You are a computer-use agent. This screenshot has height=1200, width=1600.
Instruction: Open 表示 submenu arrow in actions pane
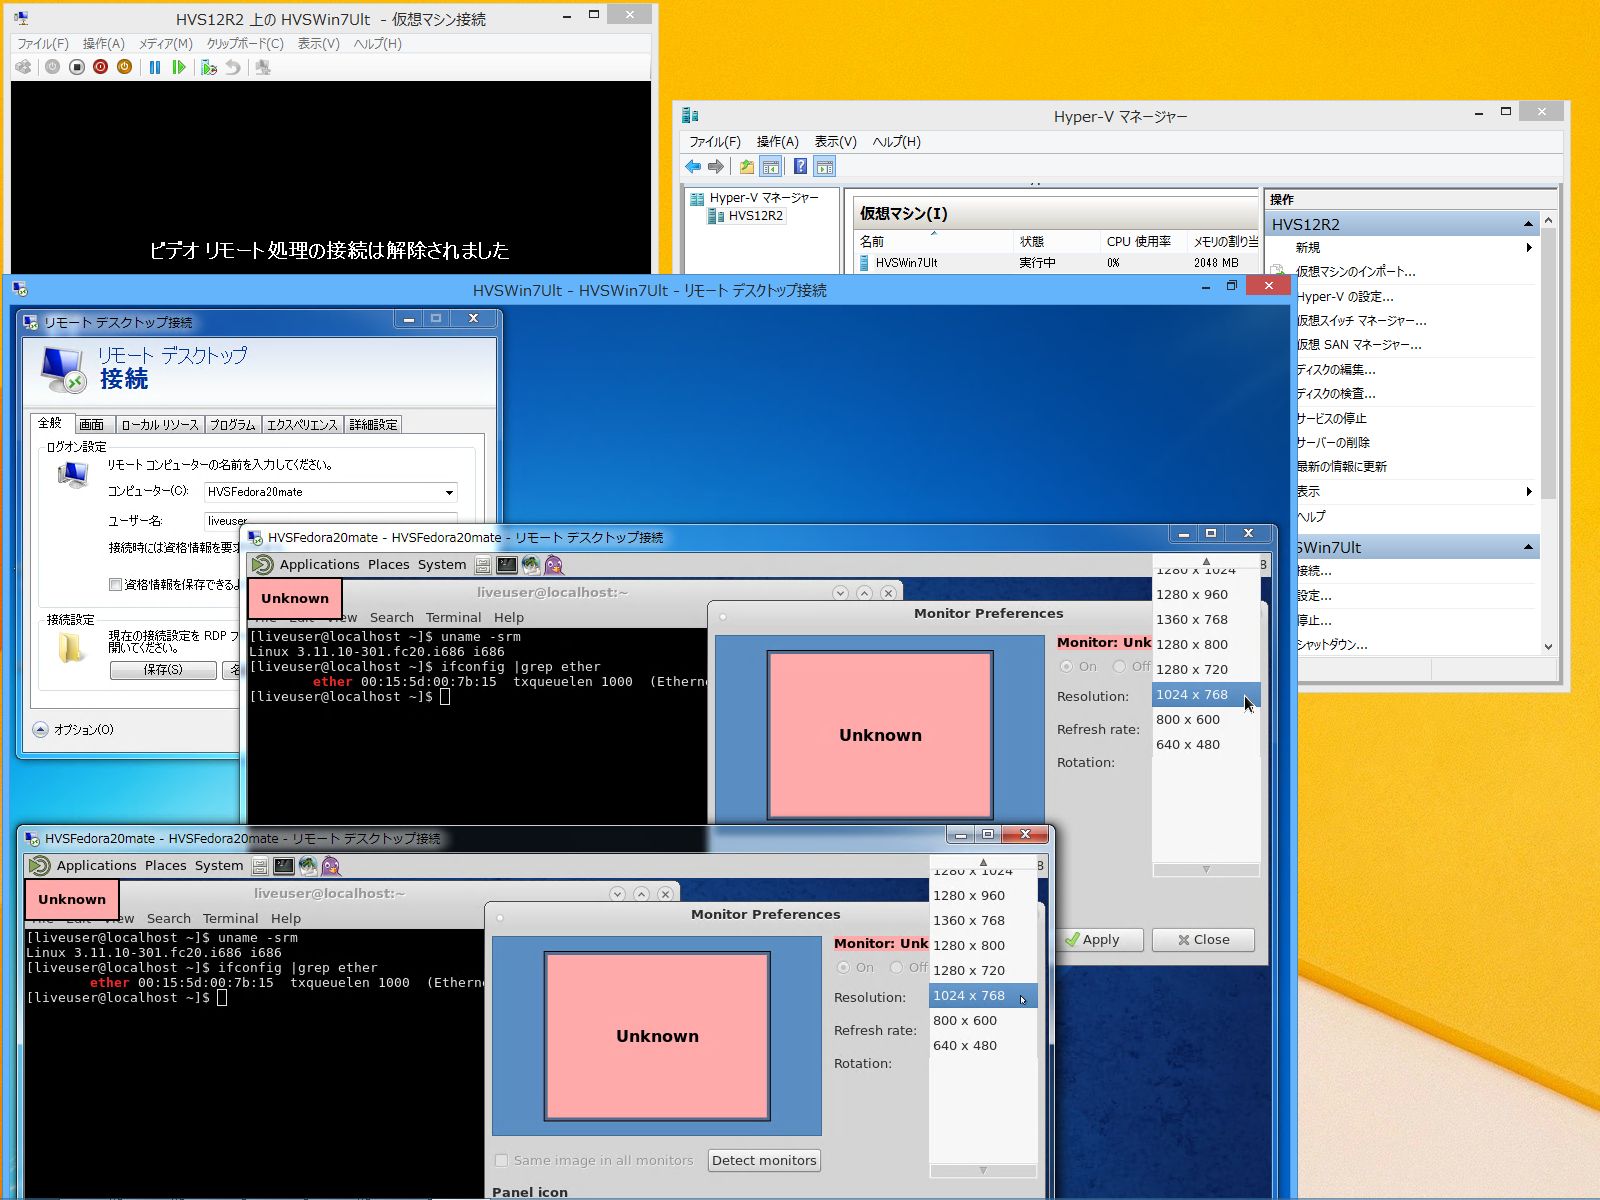tap(1529, 491)
